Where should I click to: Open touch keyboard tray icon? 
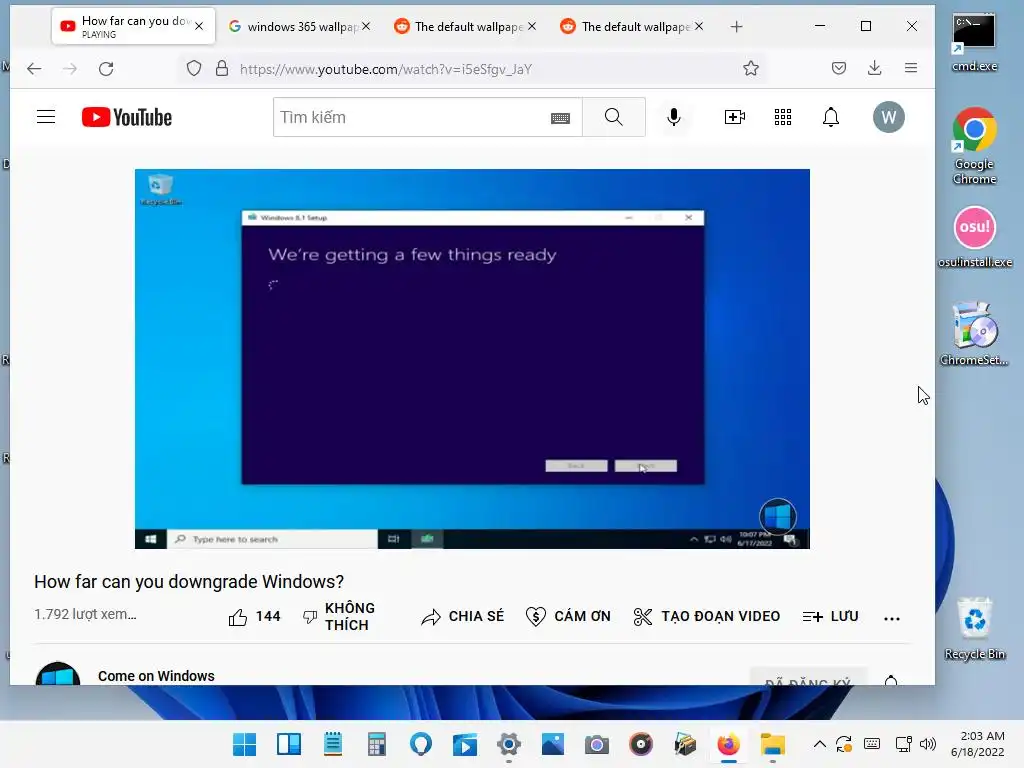[x=872, y=744]
